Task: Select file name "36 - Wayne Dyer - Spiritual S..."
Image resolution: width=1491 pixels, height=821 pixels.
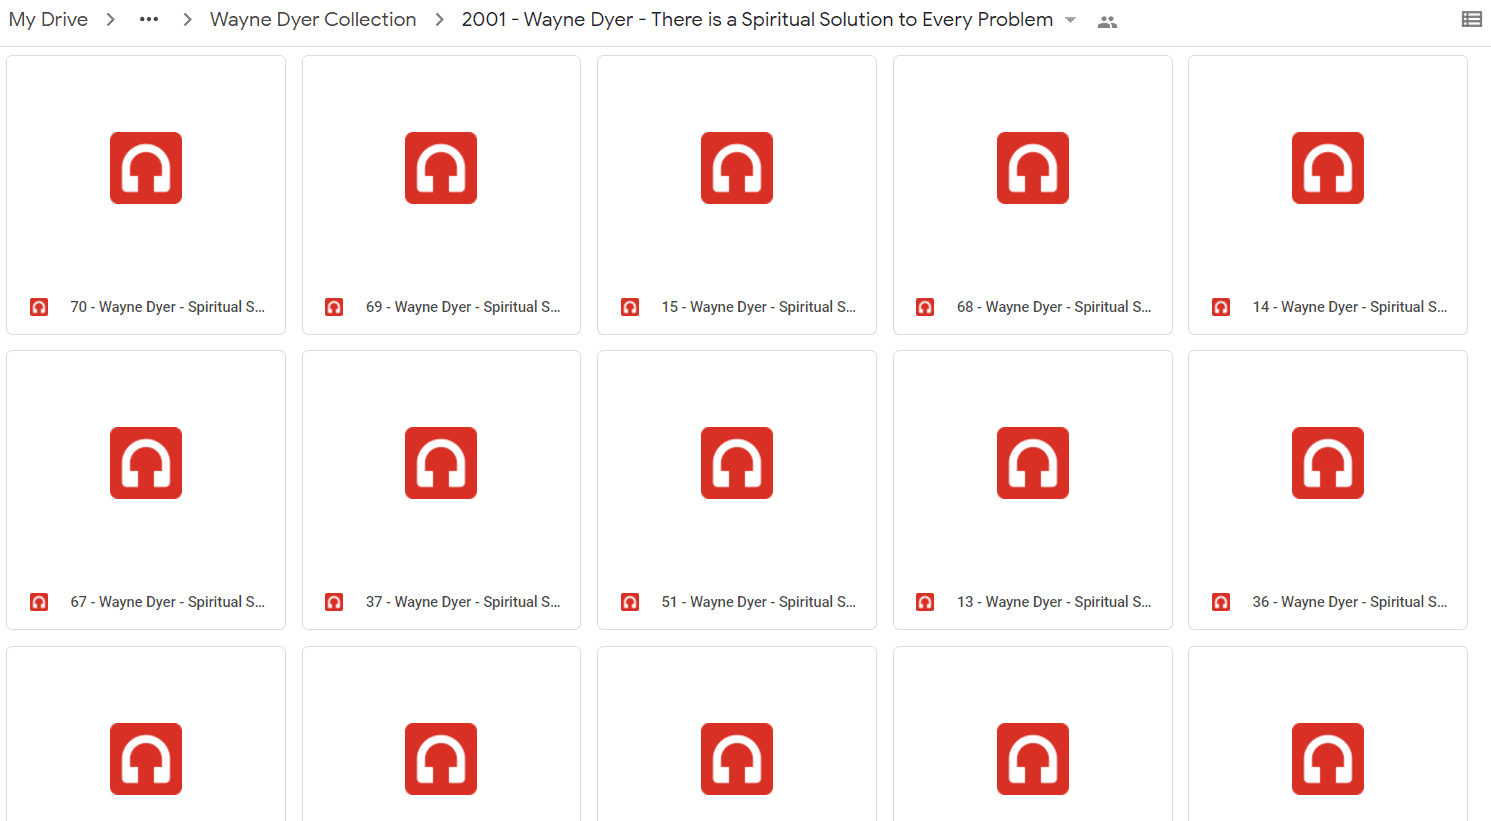Action: pyautogui.click(x=1350, y=602)
